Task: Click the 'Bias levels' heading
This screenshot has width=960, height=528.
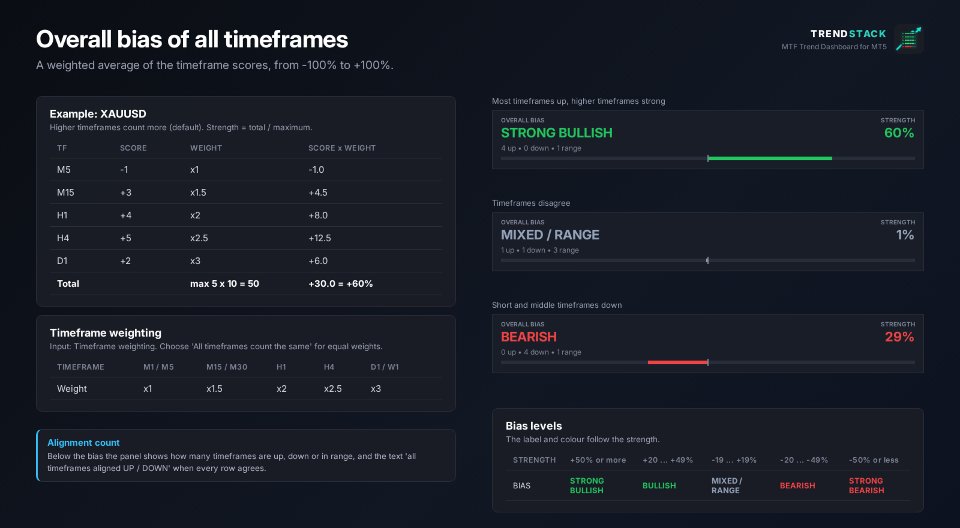Action: tap(534, 426)
